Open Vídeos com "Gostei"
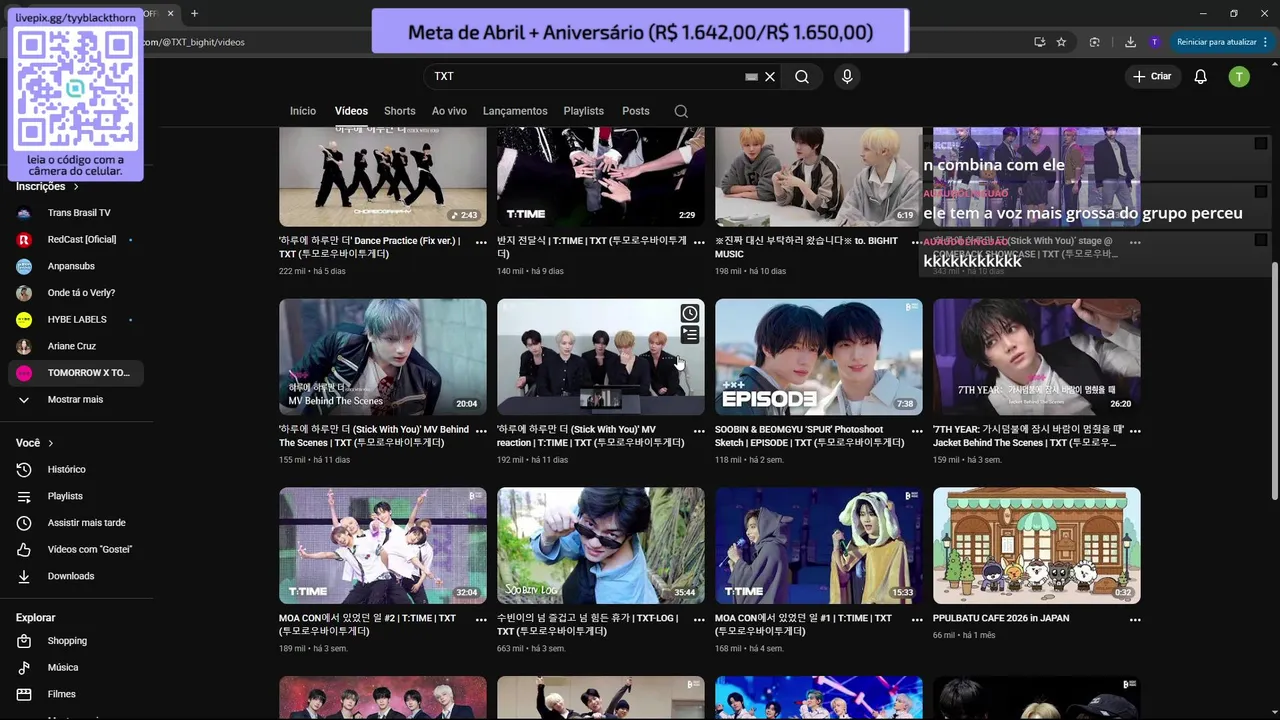 (76, 549)
